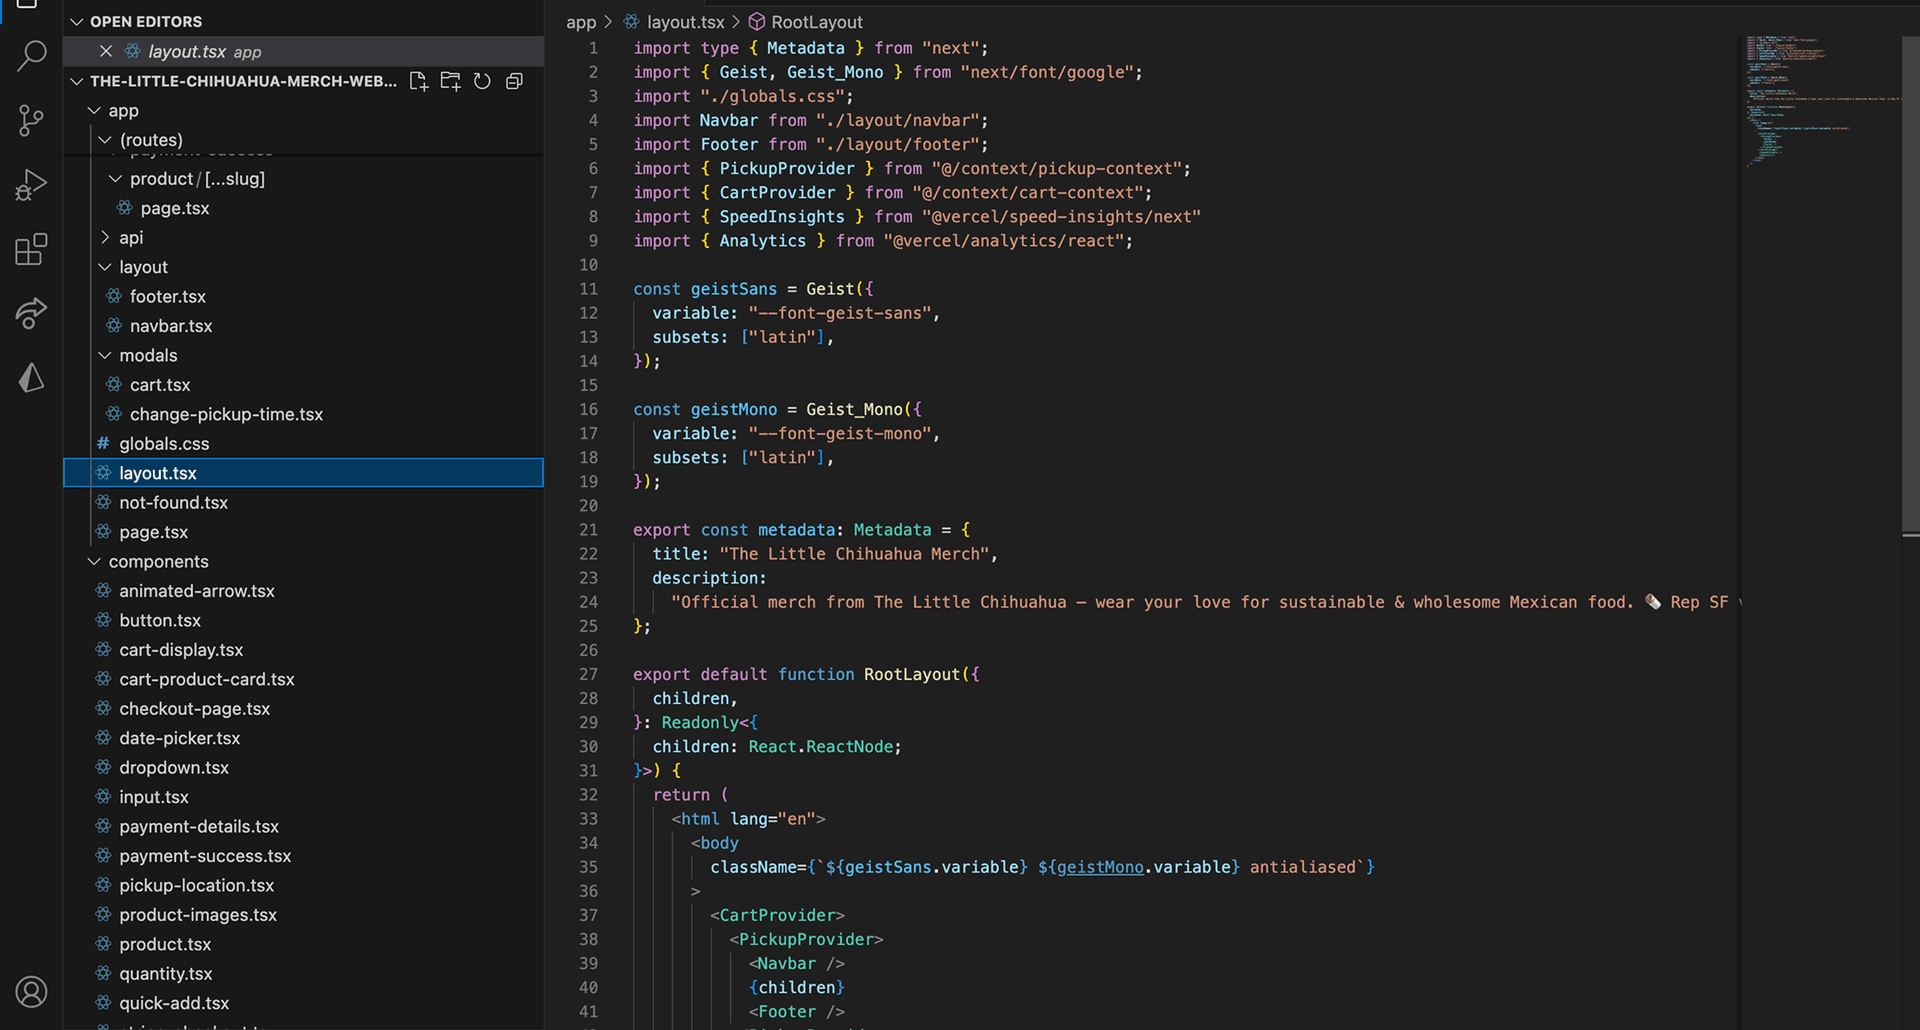Click the RootLayout breadcrumb symbol

click(x=806, y=22)
